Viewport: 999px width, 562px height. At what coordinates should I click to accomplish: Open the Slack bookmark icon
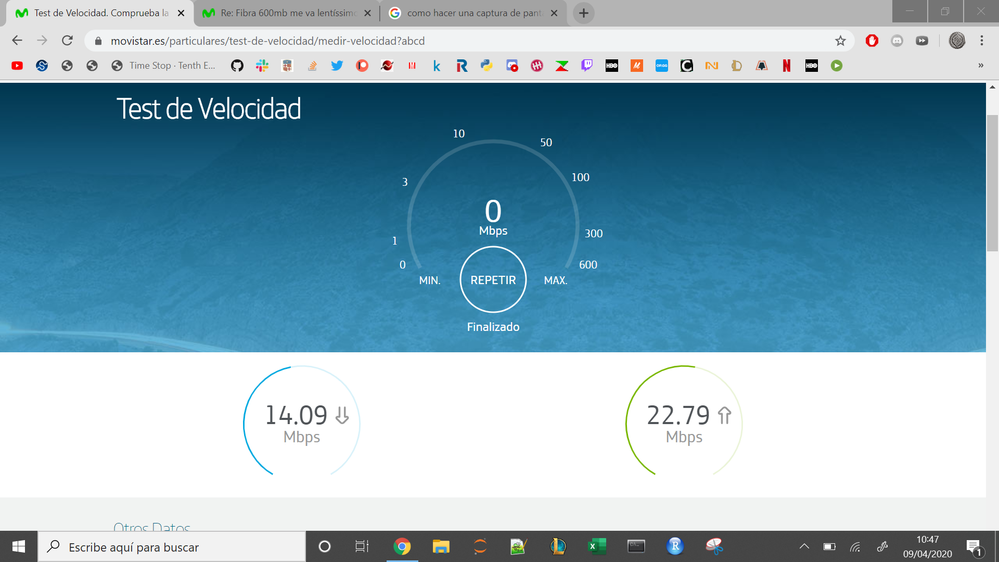(262, 66)
